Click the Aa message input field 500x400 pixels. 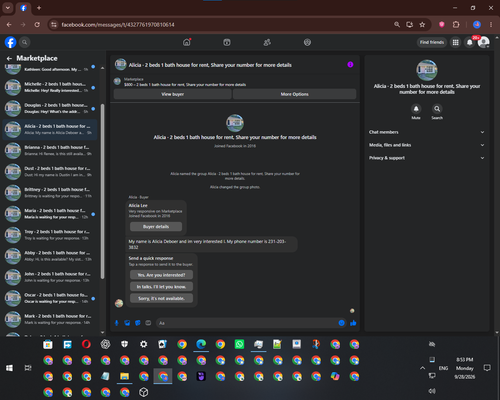248,323
